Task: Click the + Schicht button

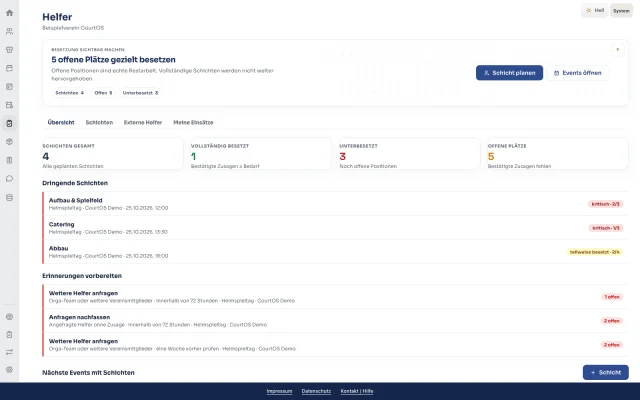Action: 606,372
